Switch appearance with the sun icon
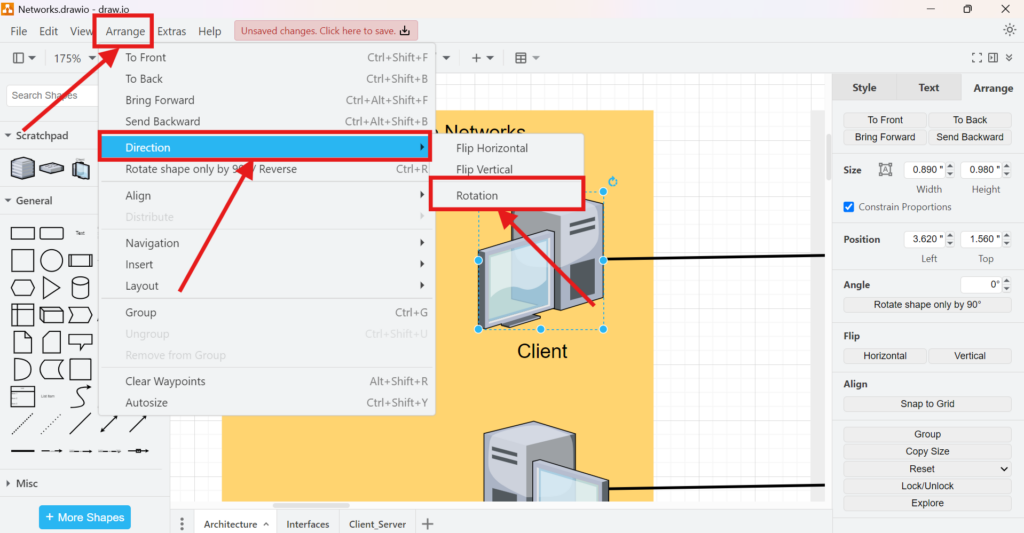1024x533 pixels. pyautogui.click(x=1009, y=30)
